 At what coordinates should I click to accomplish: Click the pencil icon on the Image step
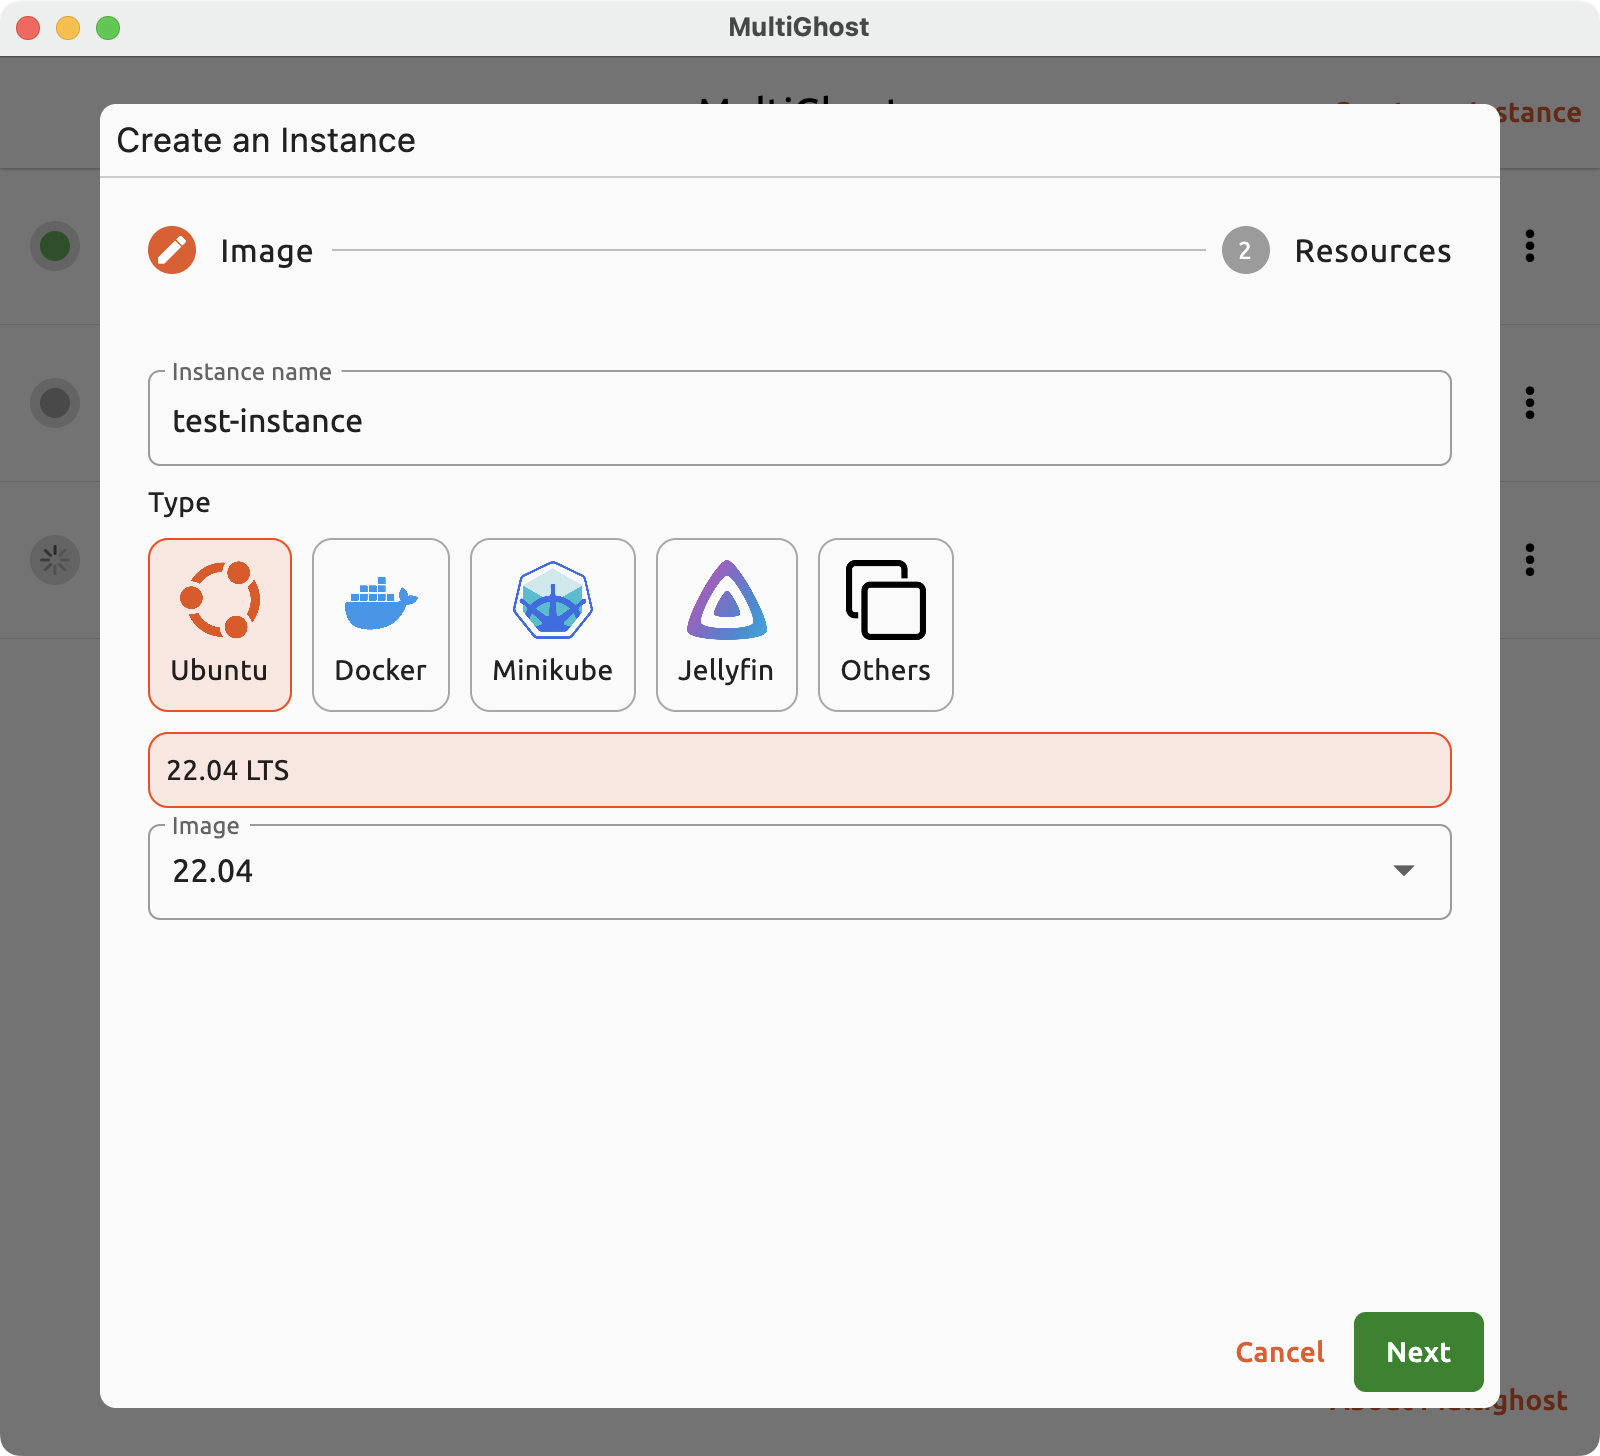pyautogui.click(x=171, y=251)
